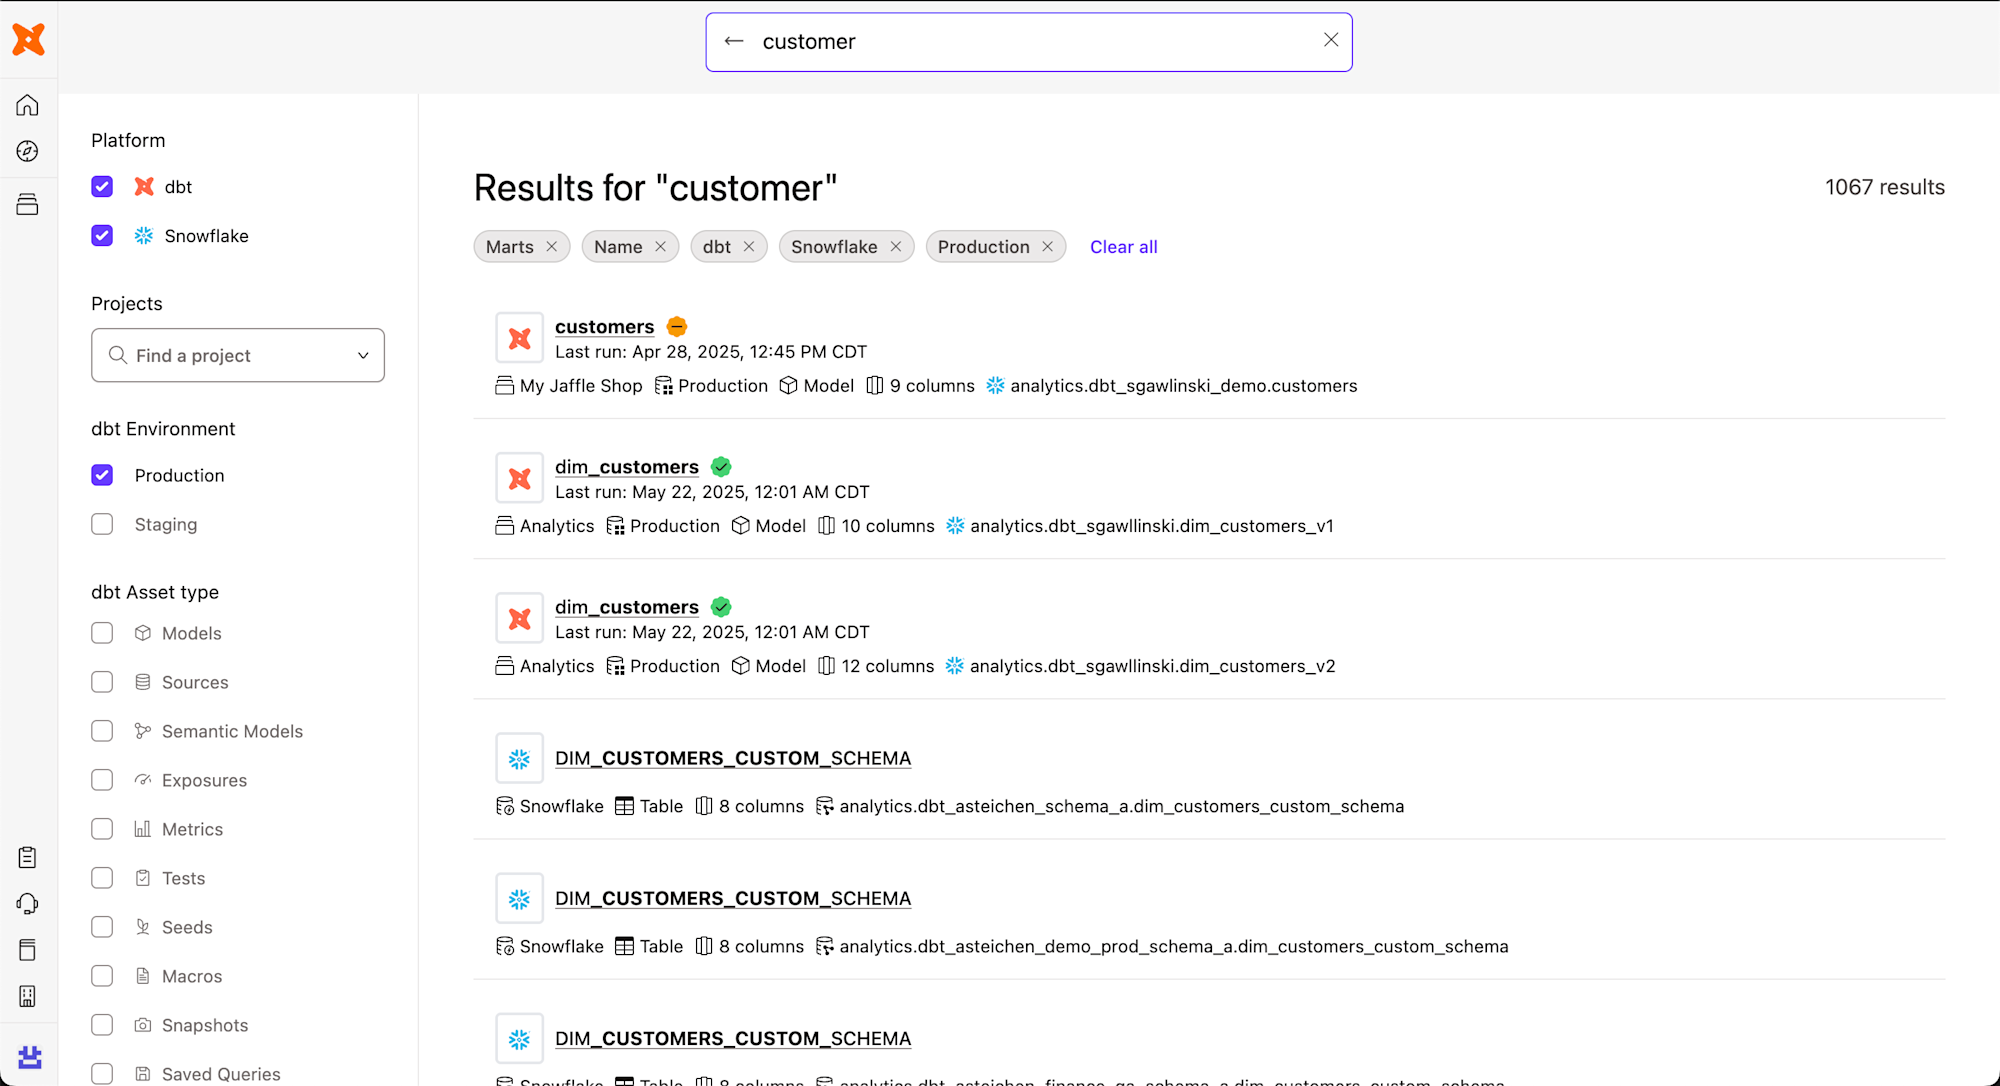Click the back arrow in search bar
2000x1086 pixels.
734,41
